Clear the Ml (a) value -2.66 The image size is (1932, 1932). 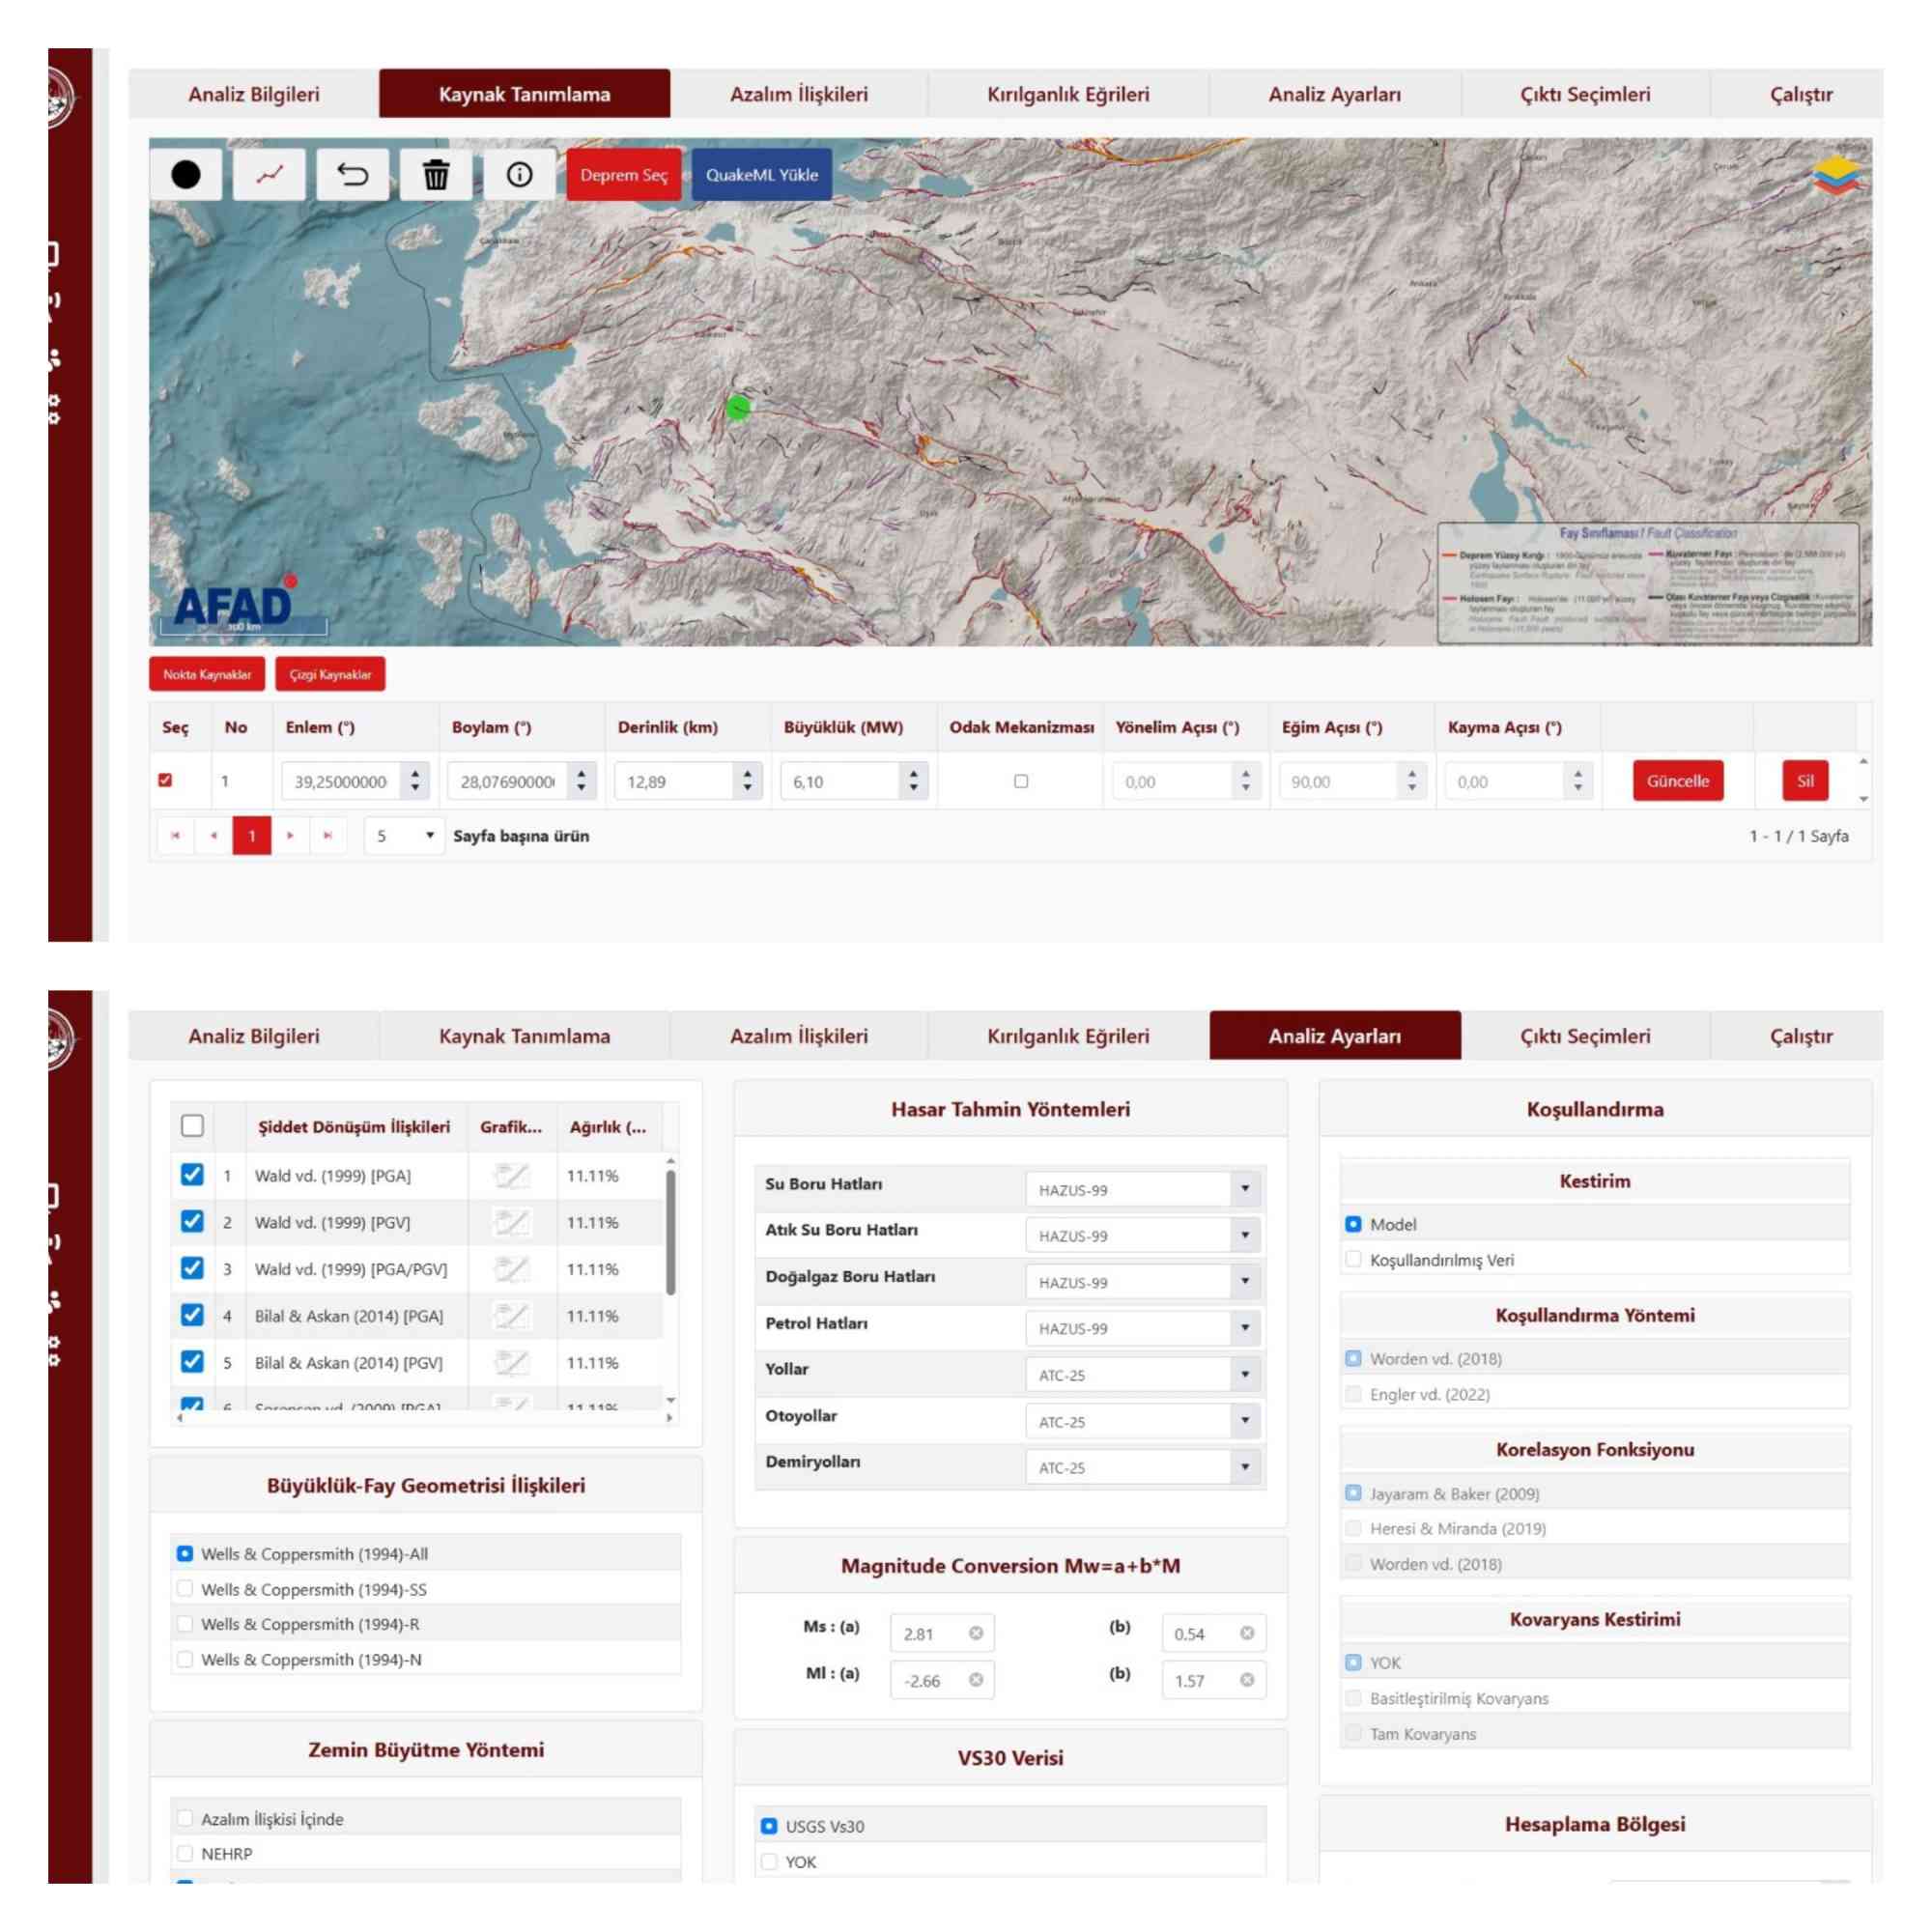click(x=976, y=1680)
